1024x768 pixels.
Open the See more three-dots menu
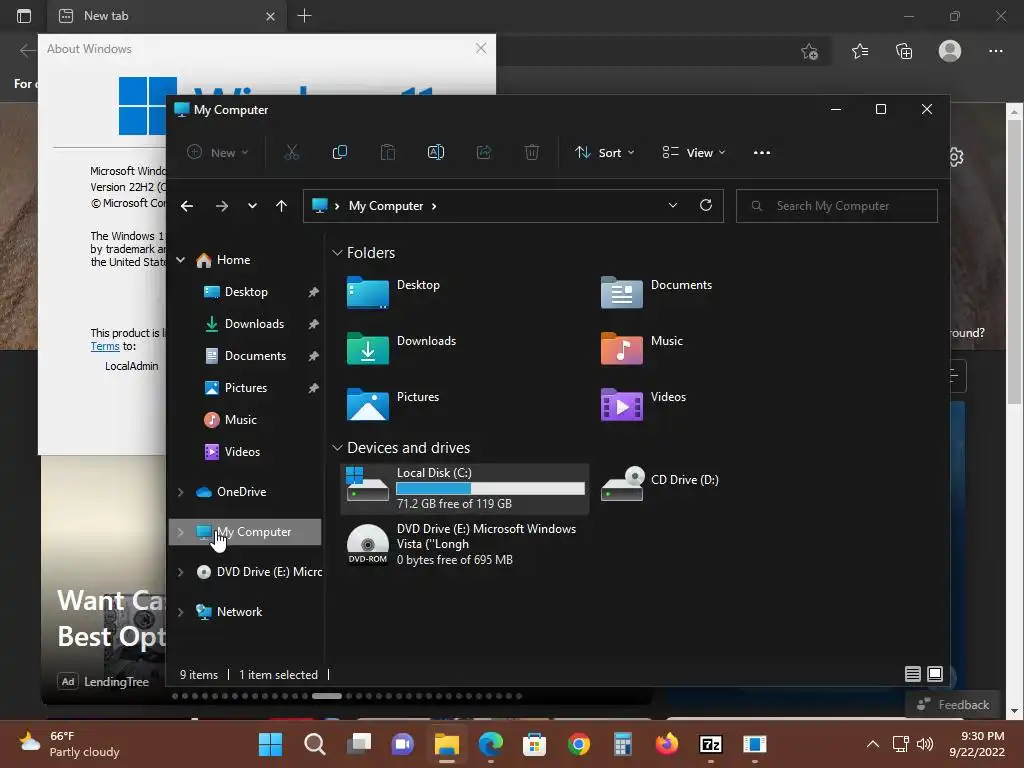[x=761, y=152]
